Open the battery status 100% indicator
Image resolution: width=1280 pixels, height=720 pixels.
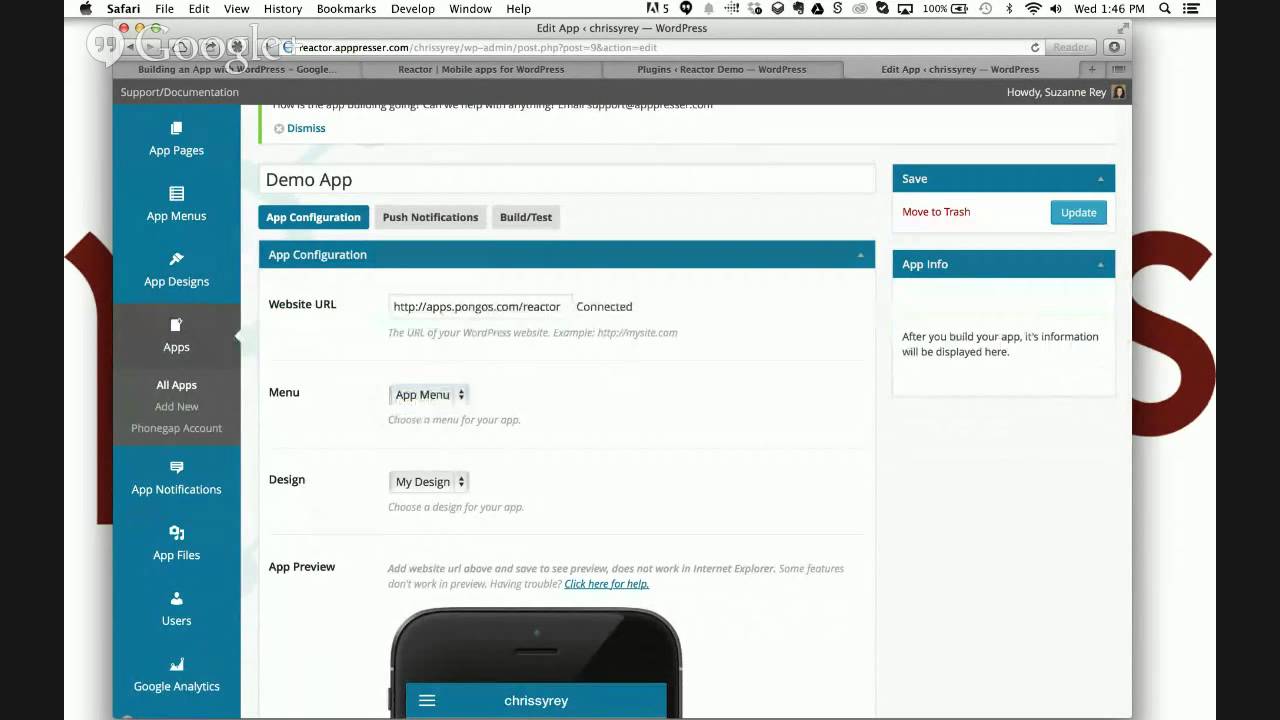pos(947,9)
